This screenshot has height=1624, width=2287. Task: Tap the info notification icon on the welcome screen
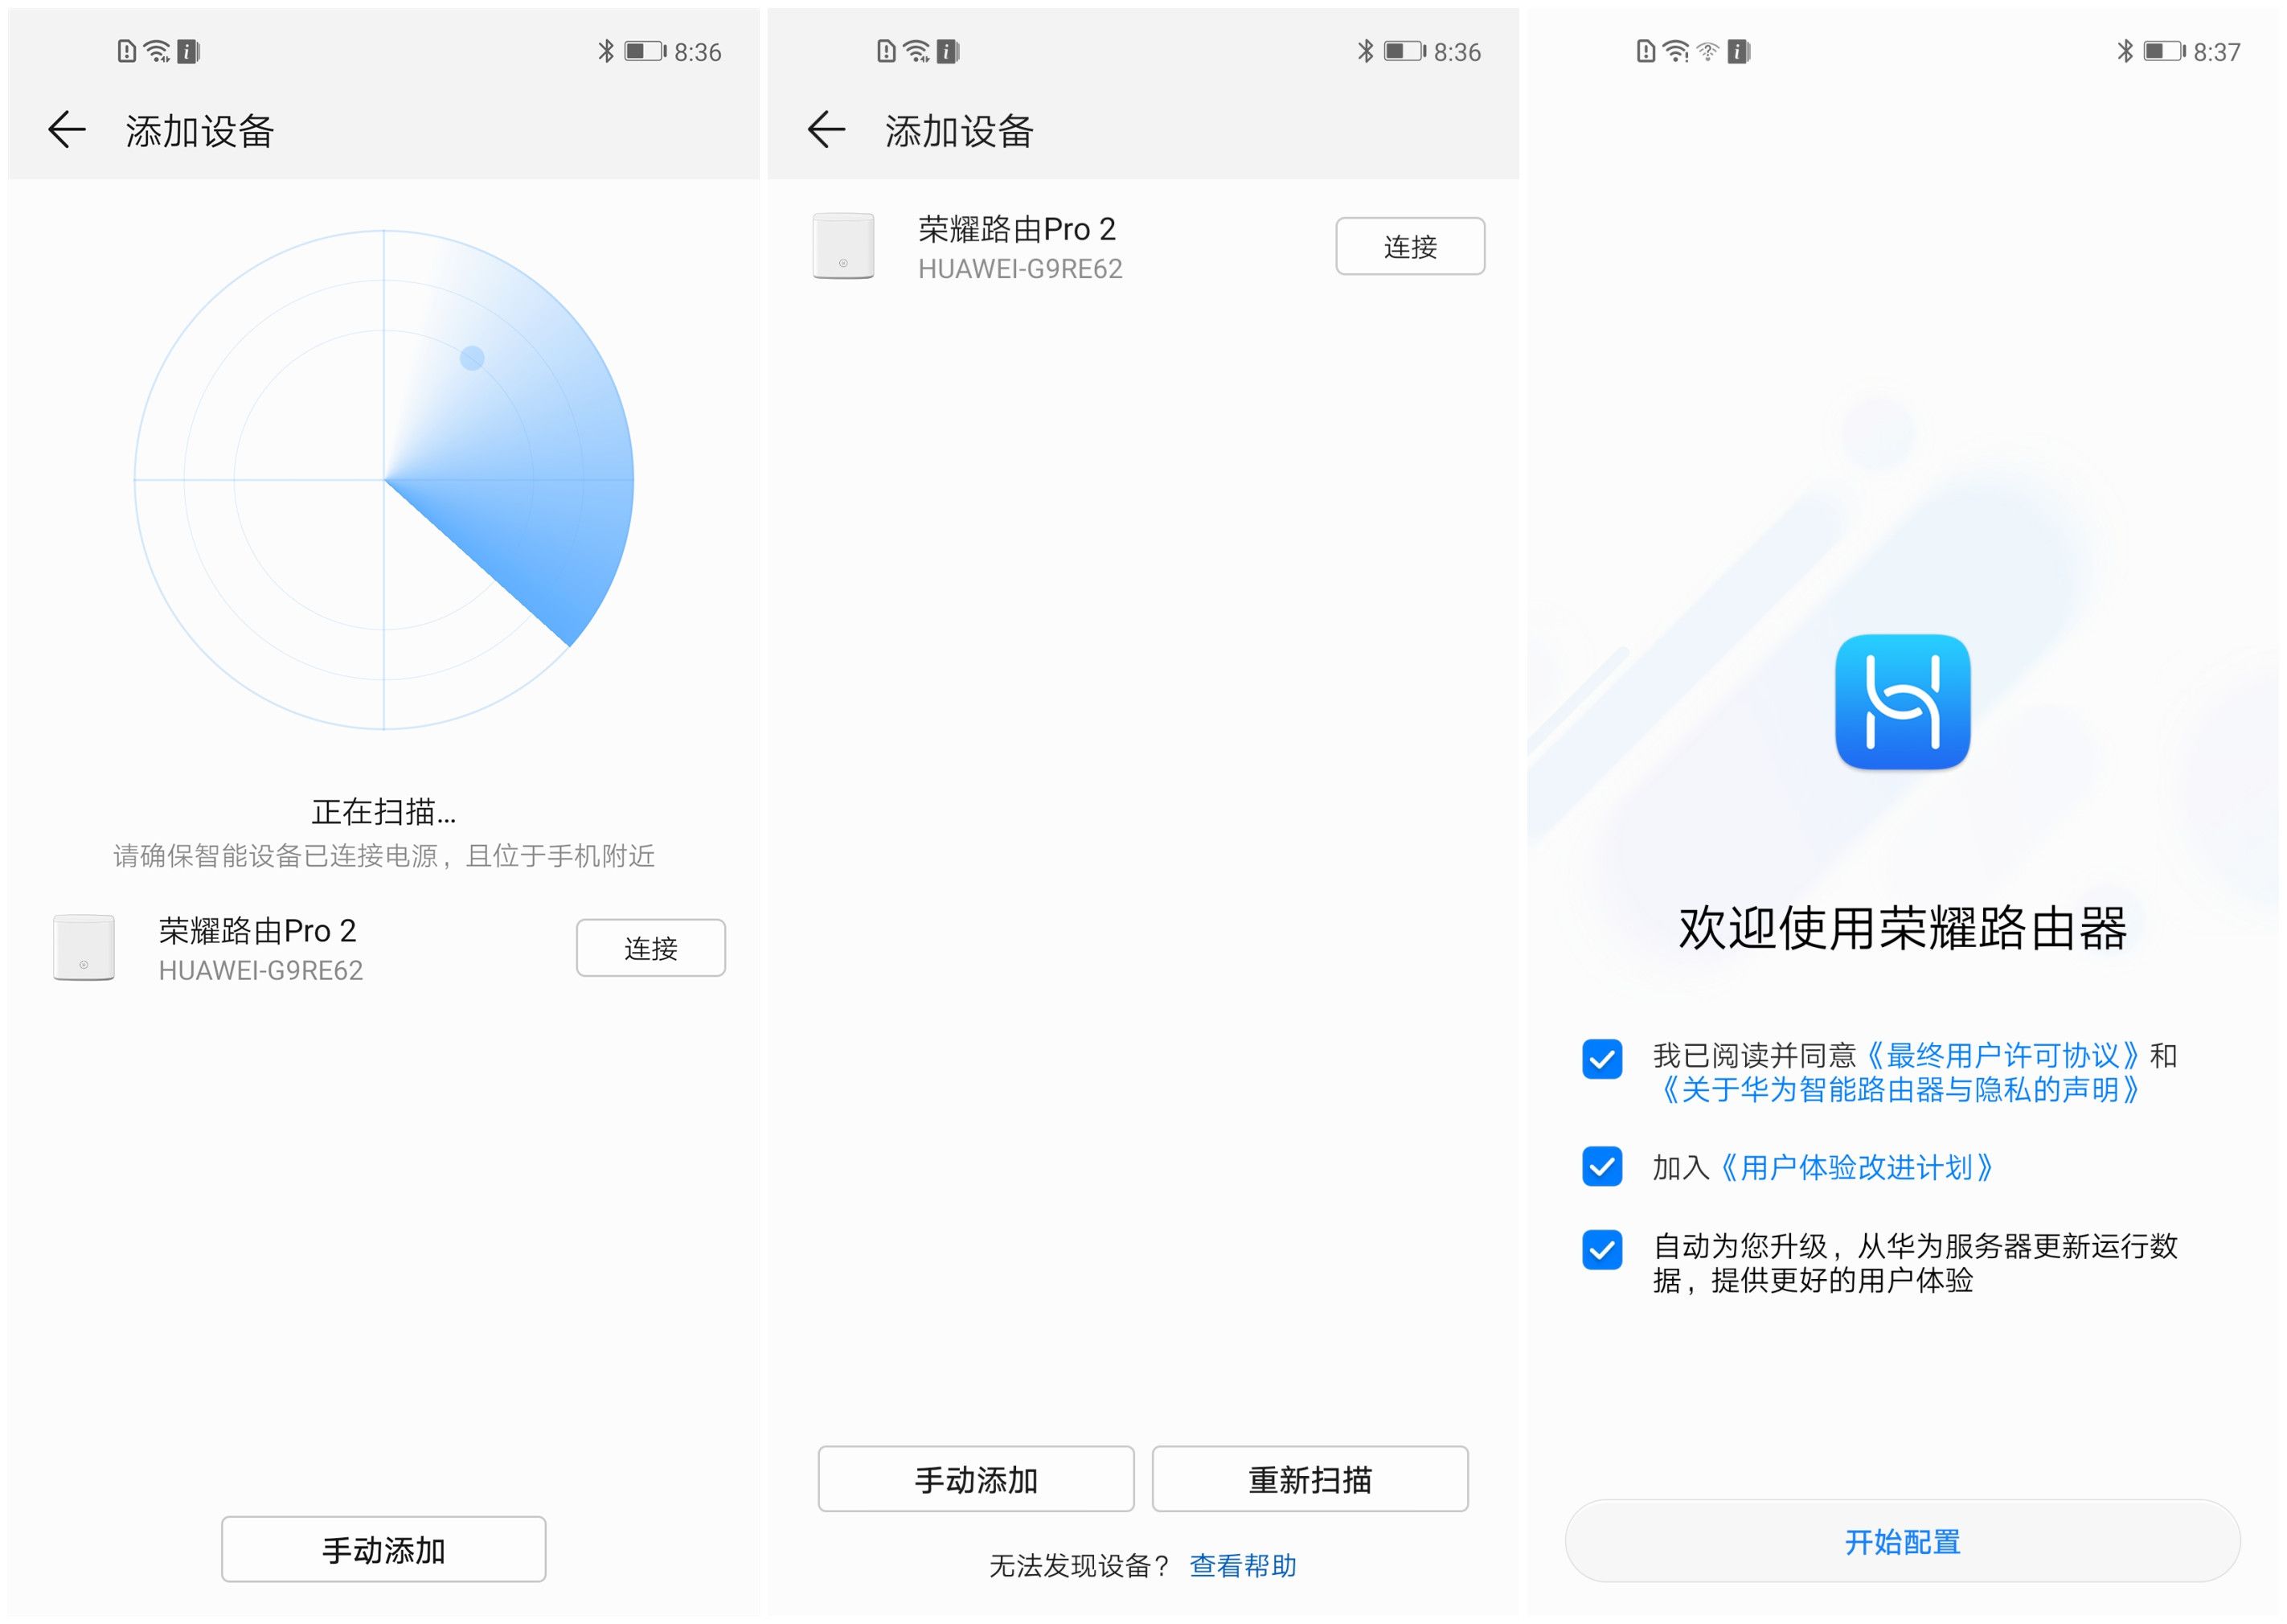[x=1739, y=51]
